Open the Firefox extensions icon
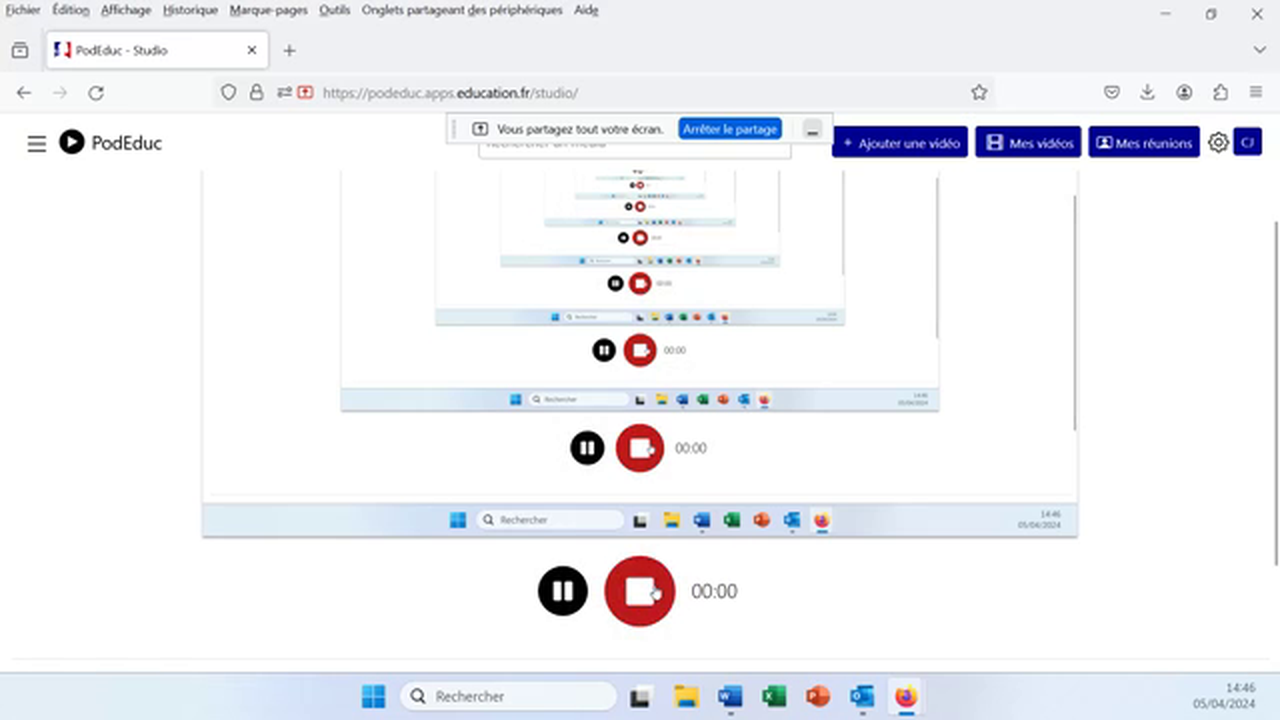The image size is (1280, 720). (x=1220, y=92)
